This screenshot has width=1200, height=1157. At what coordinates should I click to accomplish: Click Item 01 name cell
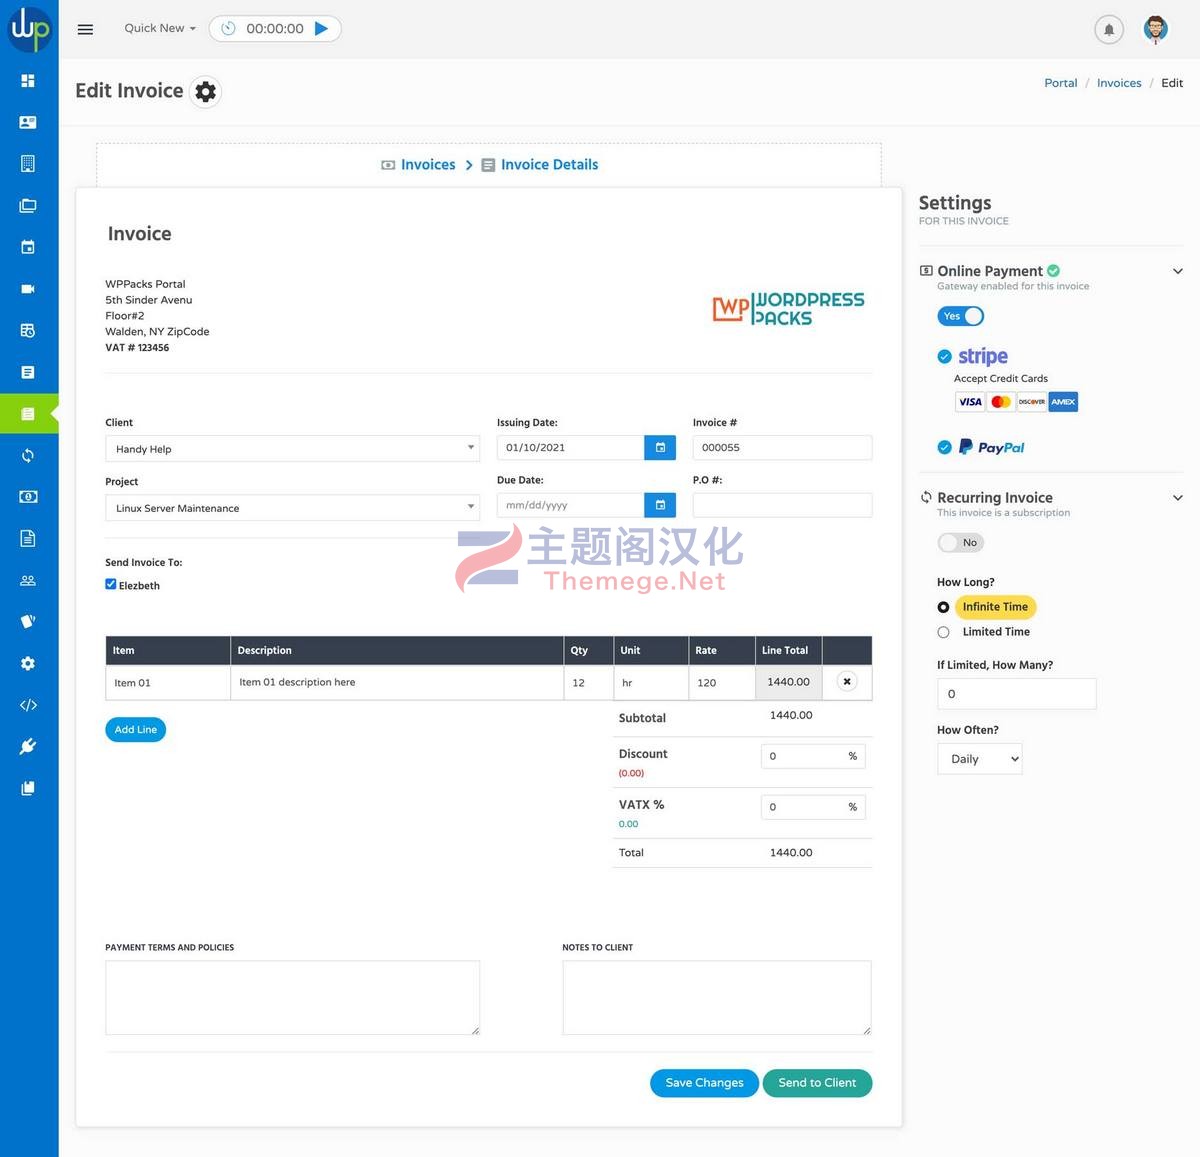[x=168, y=682]
